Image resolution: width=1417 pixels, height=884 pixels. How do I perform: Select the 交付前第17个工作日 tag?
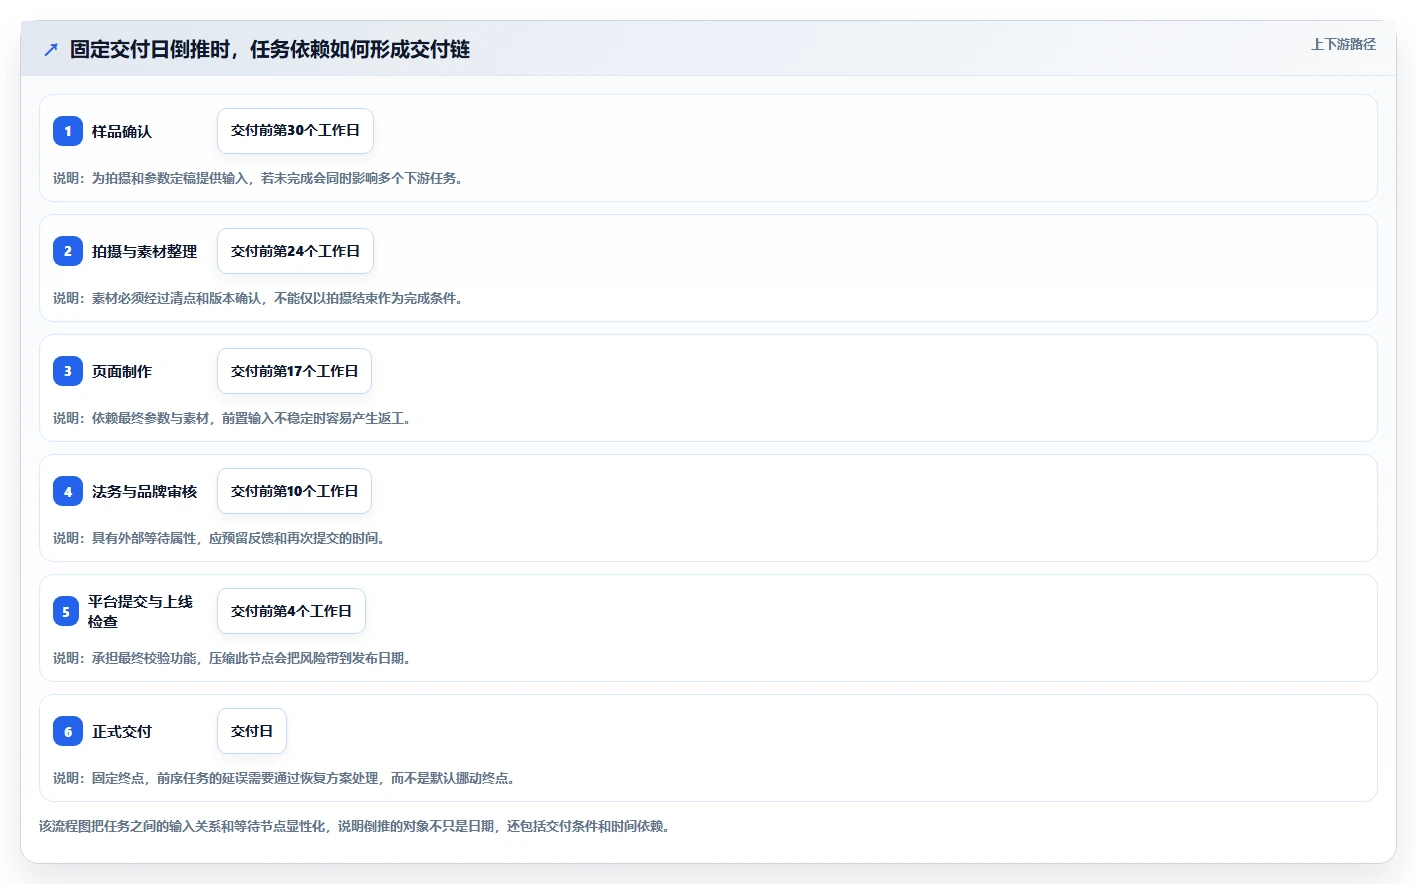(294, 371)
